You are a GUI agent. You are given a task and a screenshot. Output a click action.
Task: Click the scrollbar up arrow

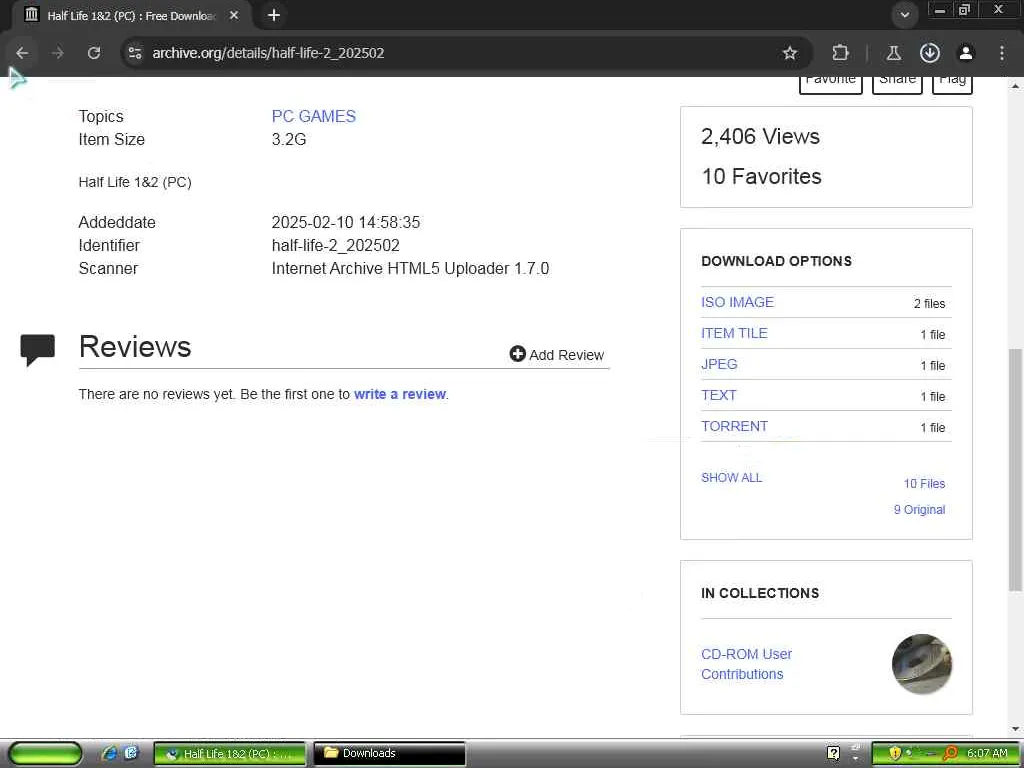click(1015, 86)
